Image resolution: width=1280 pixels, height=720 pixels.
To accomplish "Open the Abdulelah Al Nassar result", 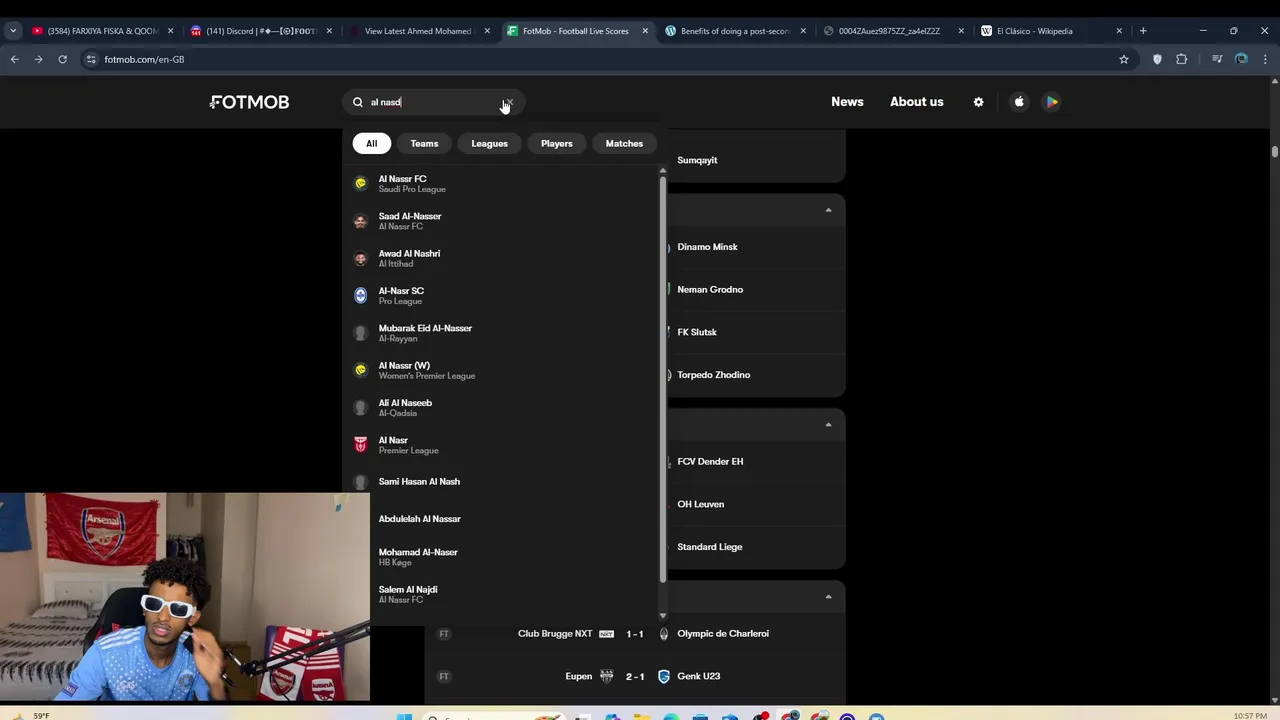I will tap(513, 519).
